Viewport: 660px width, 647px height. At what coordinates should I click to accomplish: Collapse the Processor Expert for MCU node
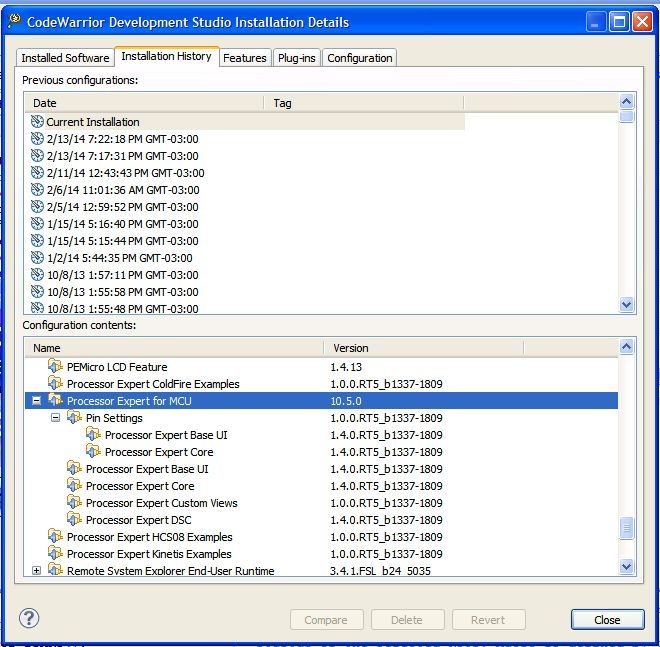[37, 401]
